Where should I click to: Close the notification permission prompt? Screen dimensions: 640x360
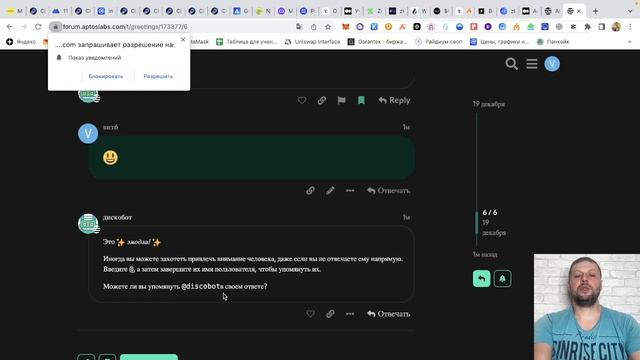pyautogui.click(x=183, y=40)
